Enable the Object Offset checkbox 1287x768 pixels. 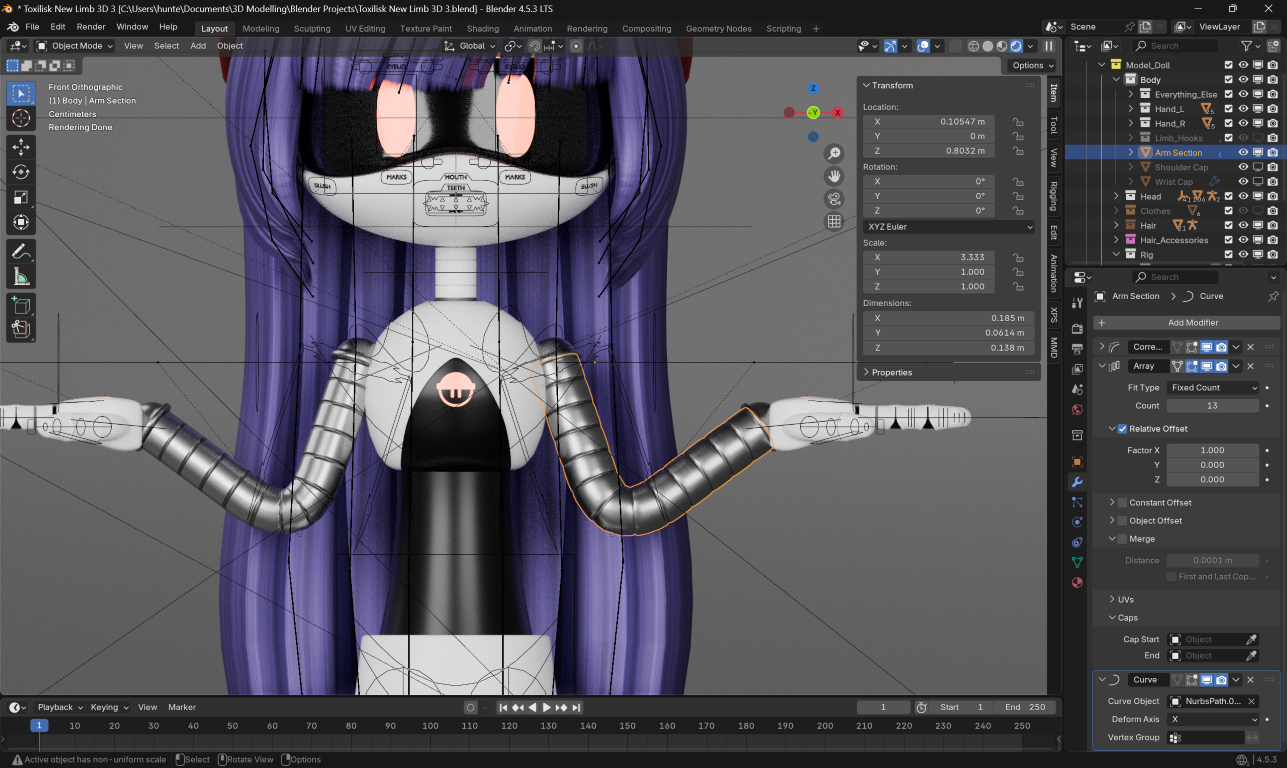tap(1122, 521)
